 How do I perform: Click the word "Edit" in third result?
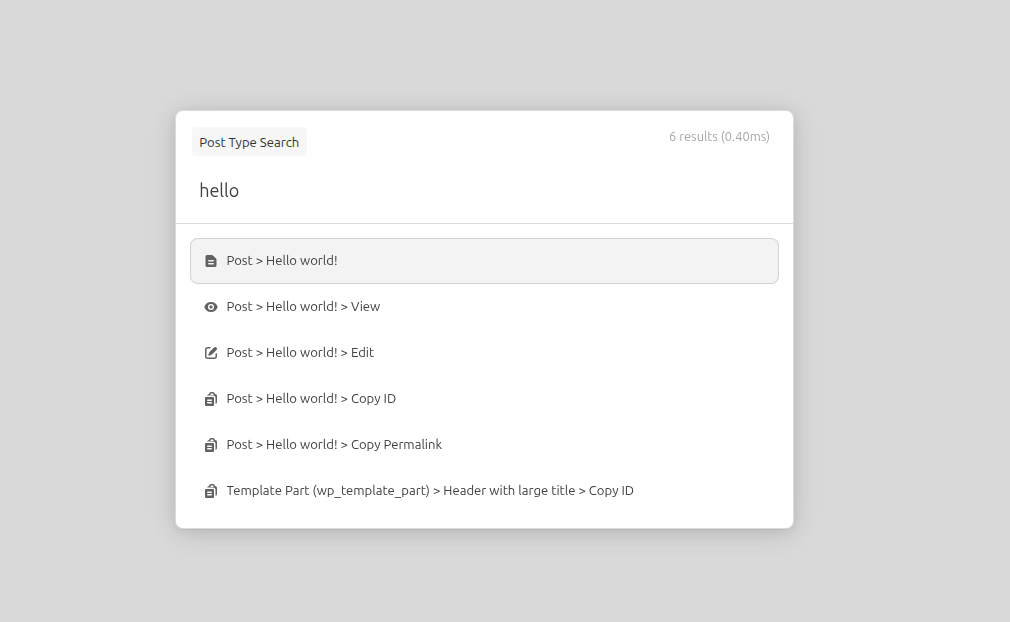coord(362,353)
